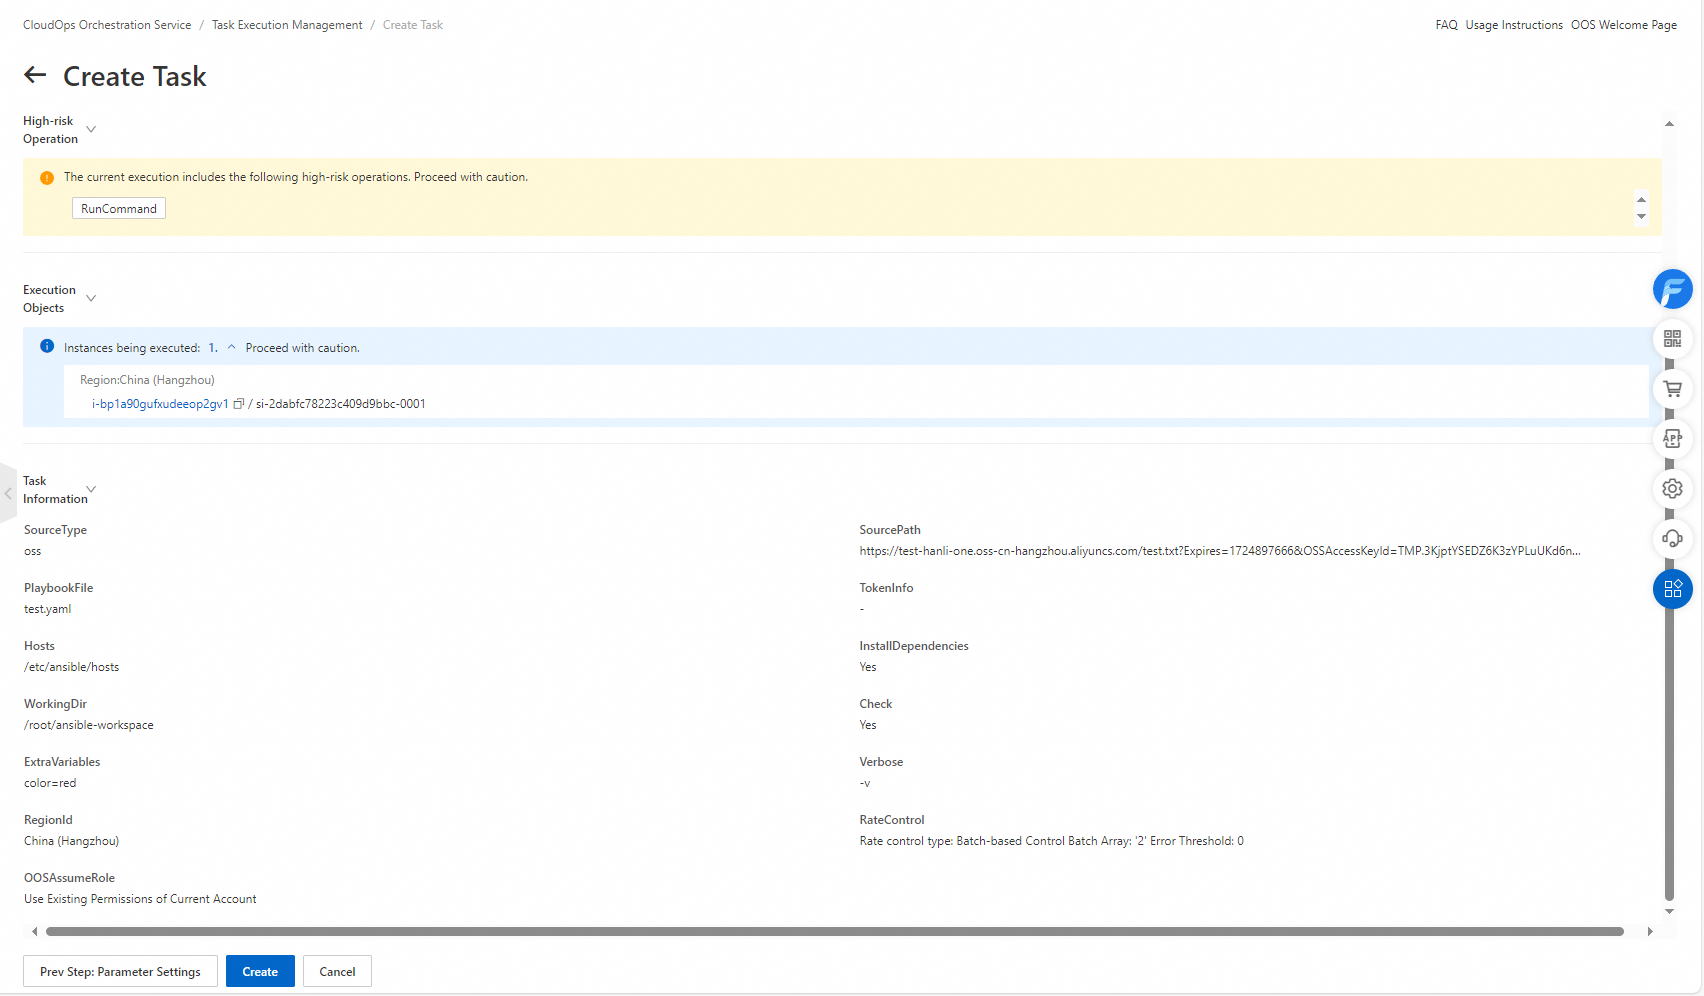This screenshot has width=1704, height=996.
Task: Open the Usage Instructions link
Action: tap(1514, 25)
